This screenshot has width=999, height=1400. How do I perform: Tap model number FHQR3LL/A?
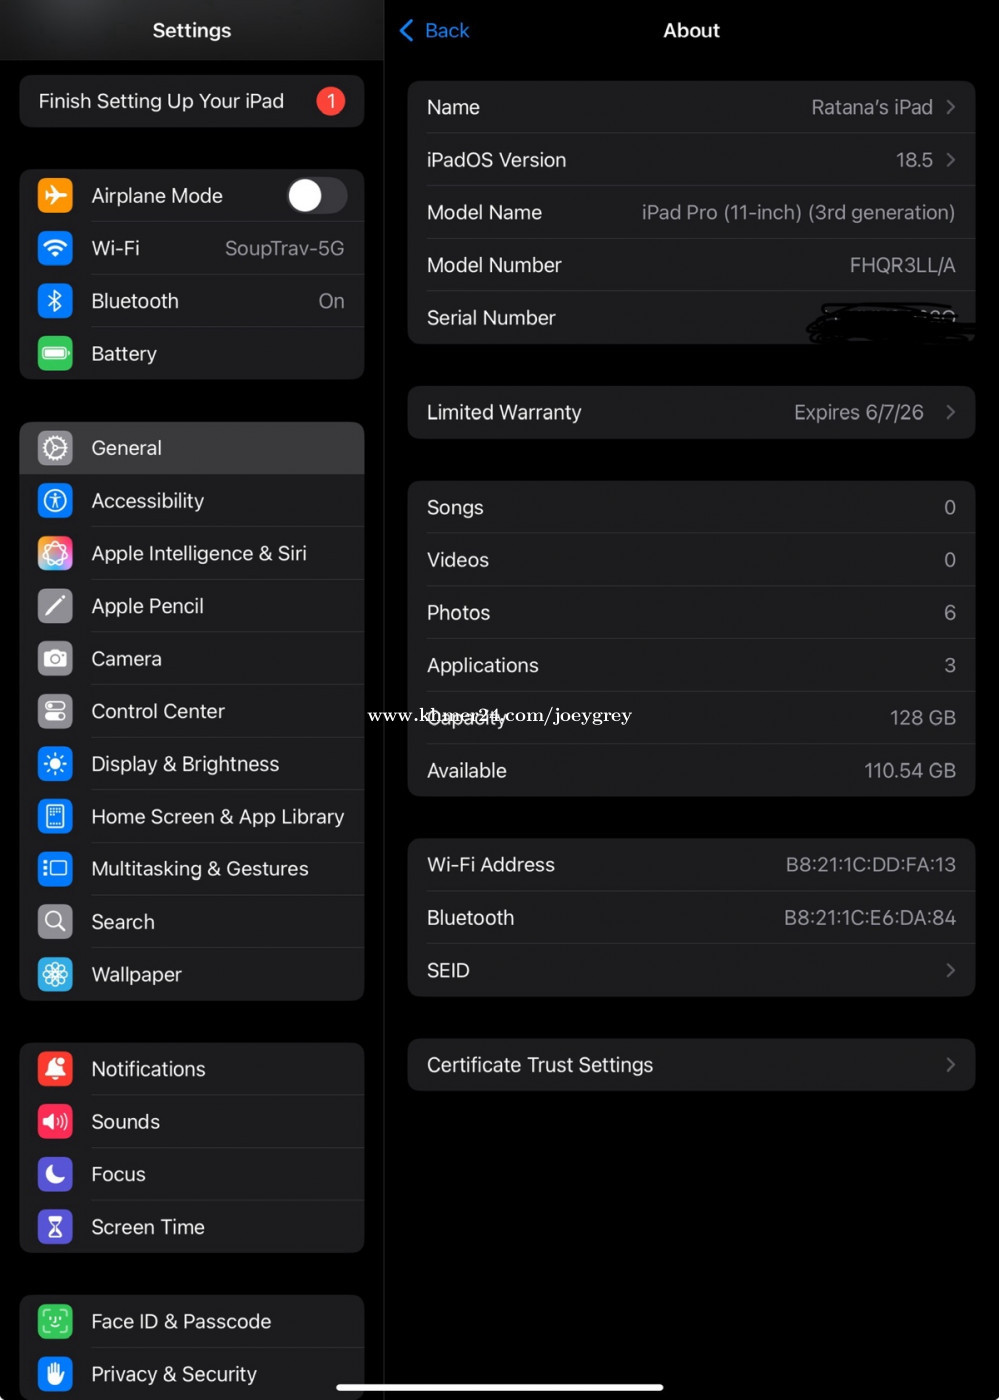[x=902, y=265]
